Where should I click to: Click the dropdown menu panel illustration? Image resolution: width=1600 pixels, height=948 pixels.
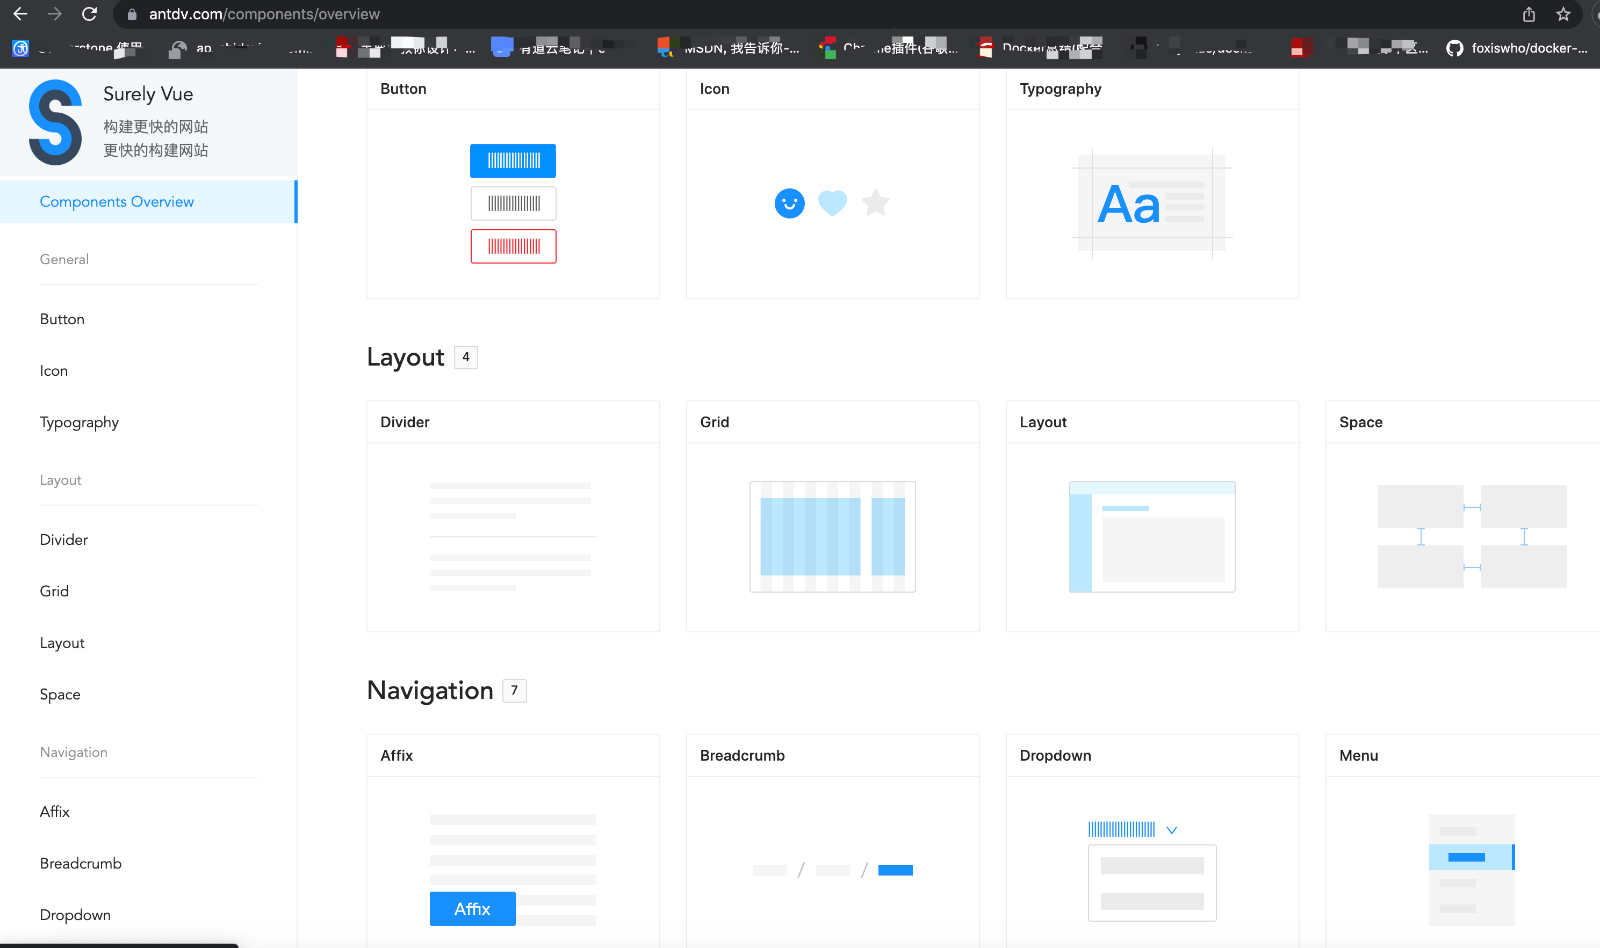[1152, 883]
